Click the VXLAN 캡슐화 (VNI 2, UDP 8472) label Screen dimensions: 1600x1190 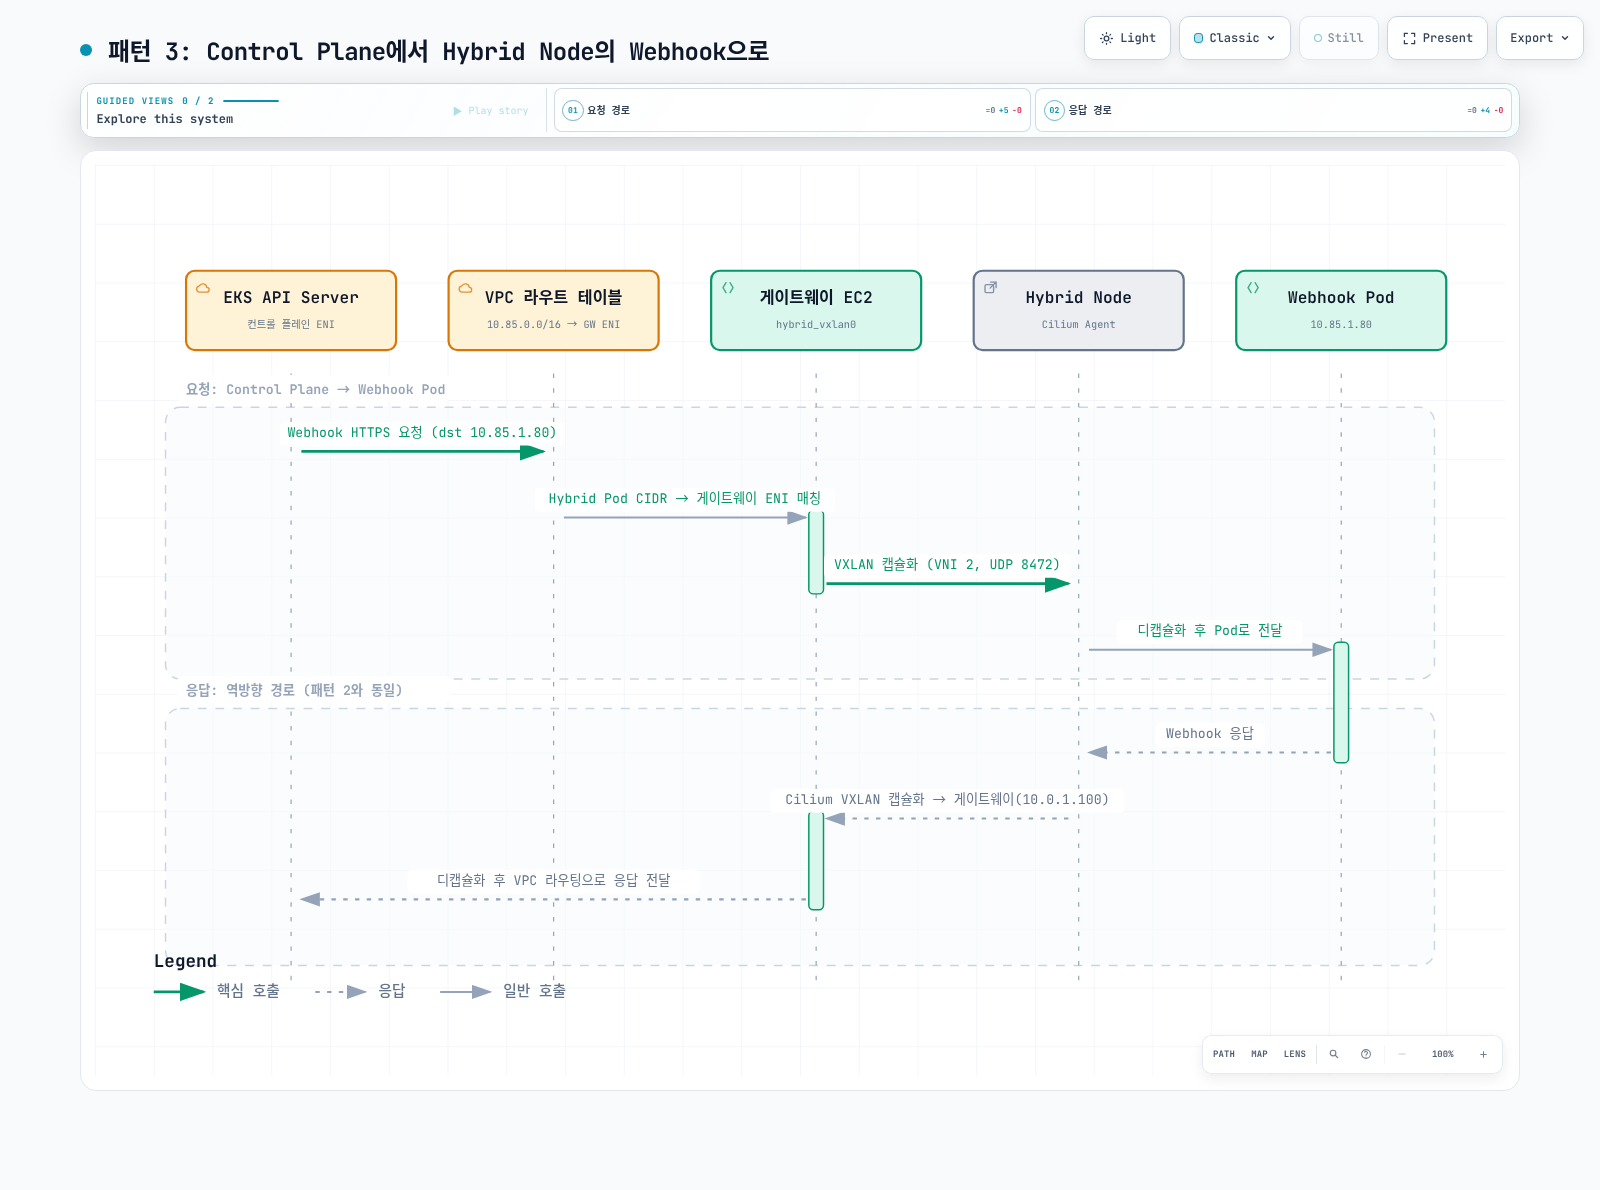[x=947, y=565]
